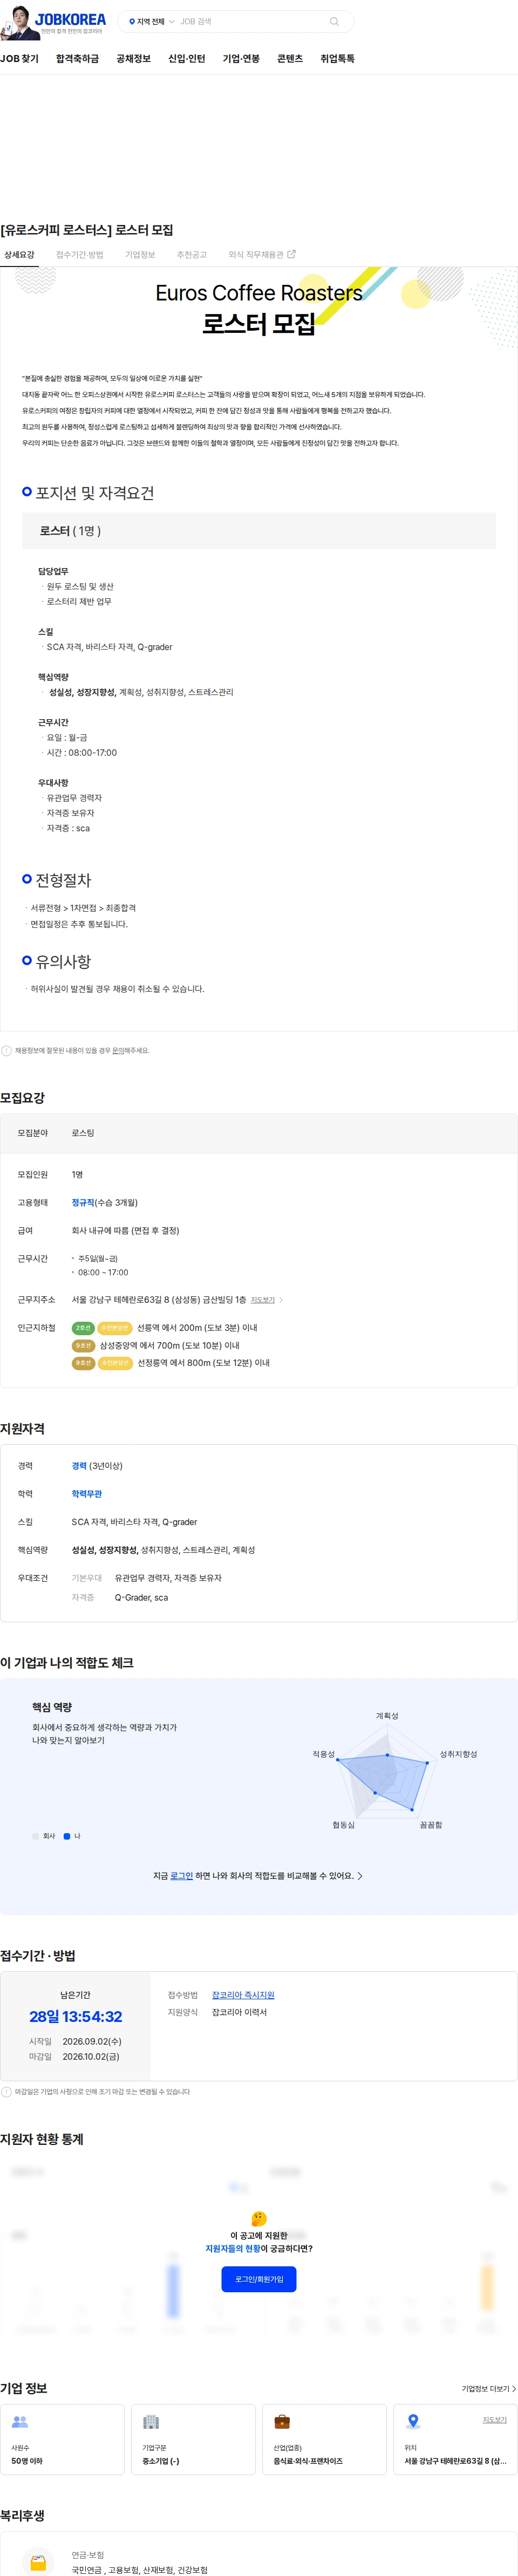
Task: Click the 정규직 employment type link
Action: pos(83,1203)
